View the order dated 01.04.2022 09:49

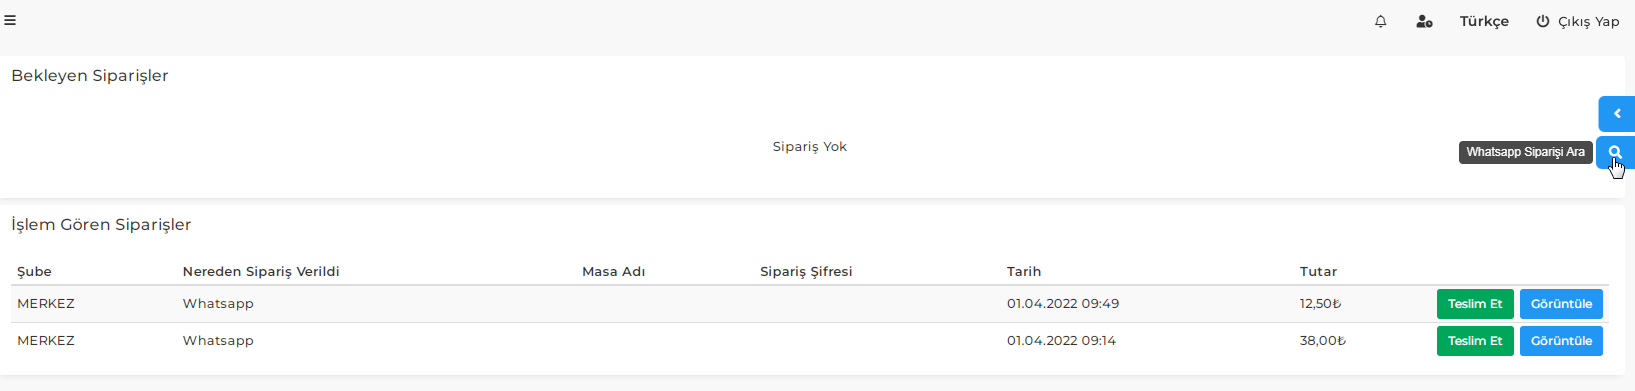1561,304
